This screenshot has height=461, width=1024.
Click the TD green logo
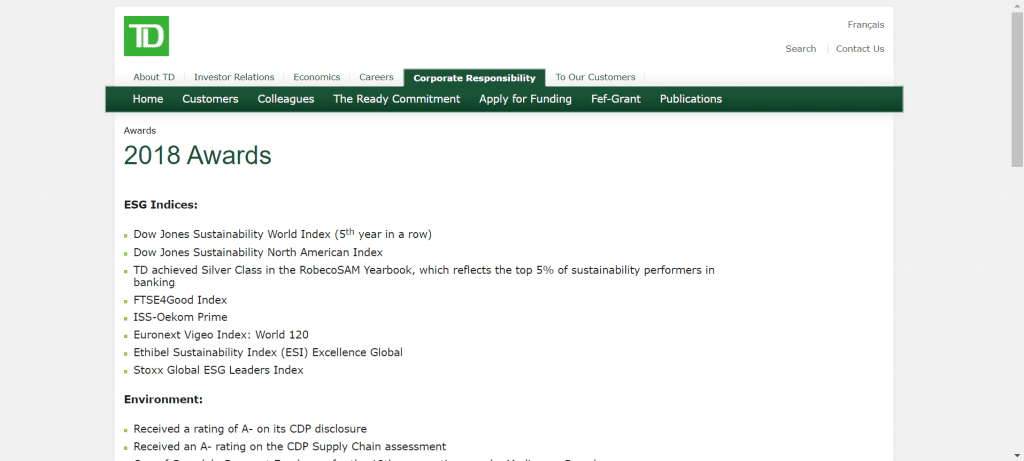click(x=146, y=36)
